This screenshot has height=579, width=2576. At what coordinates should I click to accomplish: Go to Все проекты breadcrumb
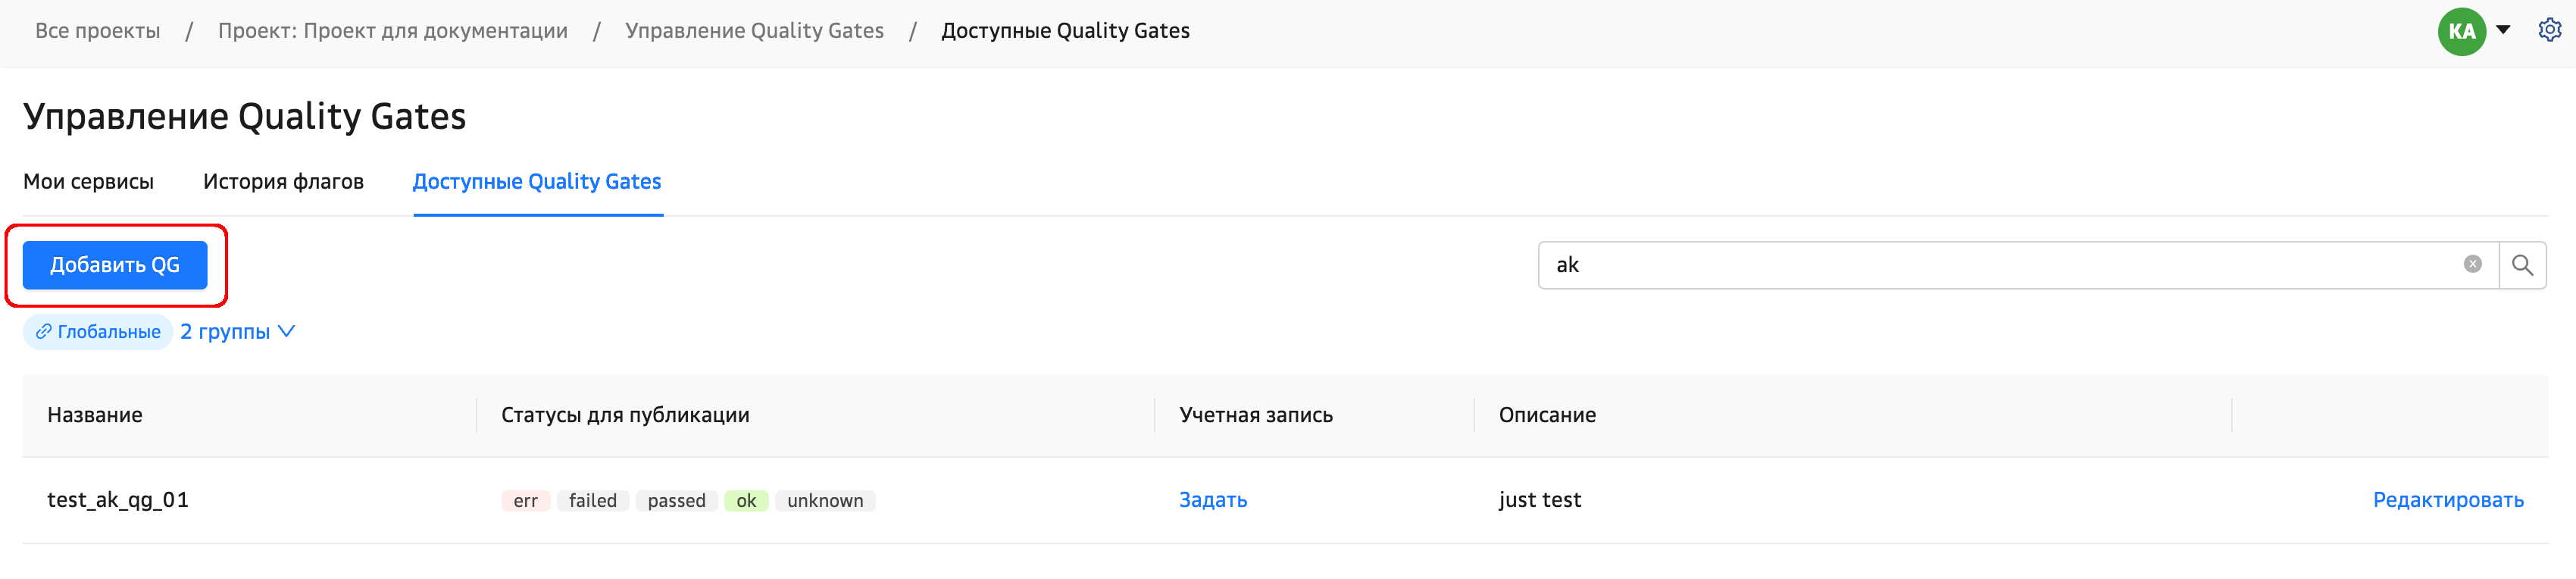[x=97, y=31]
